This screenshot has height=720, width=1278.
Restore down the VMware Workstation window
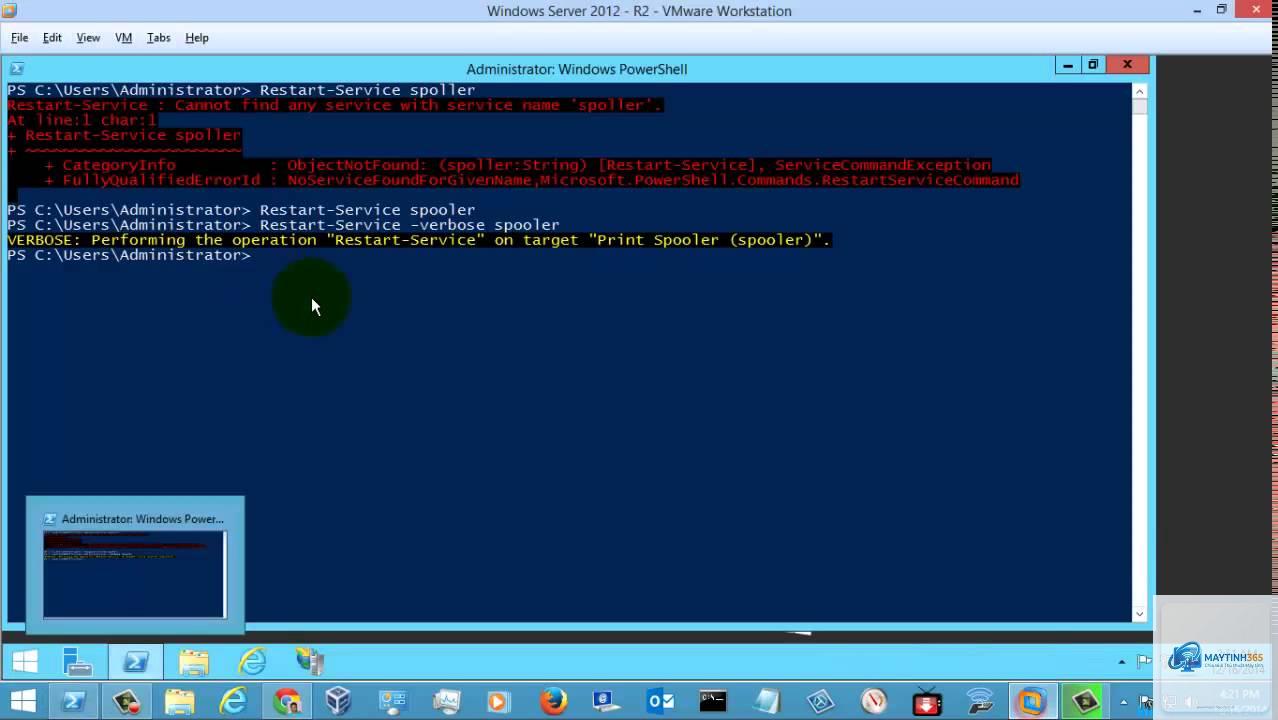click(x=1221, y=10)
